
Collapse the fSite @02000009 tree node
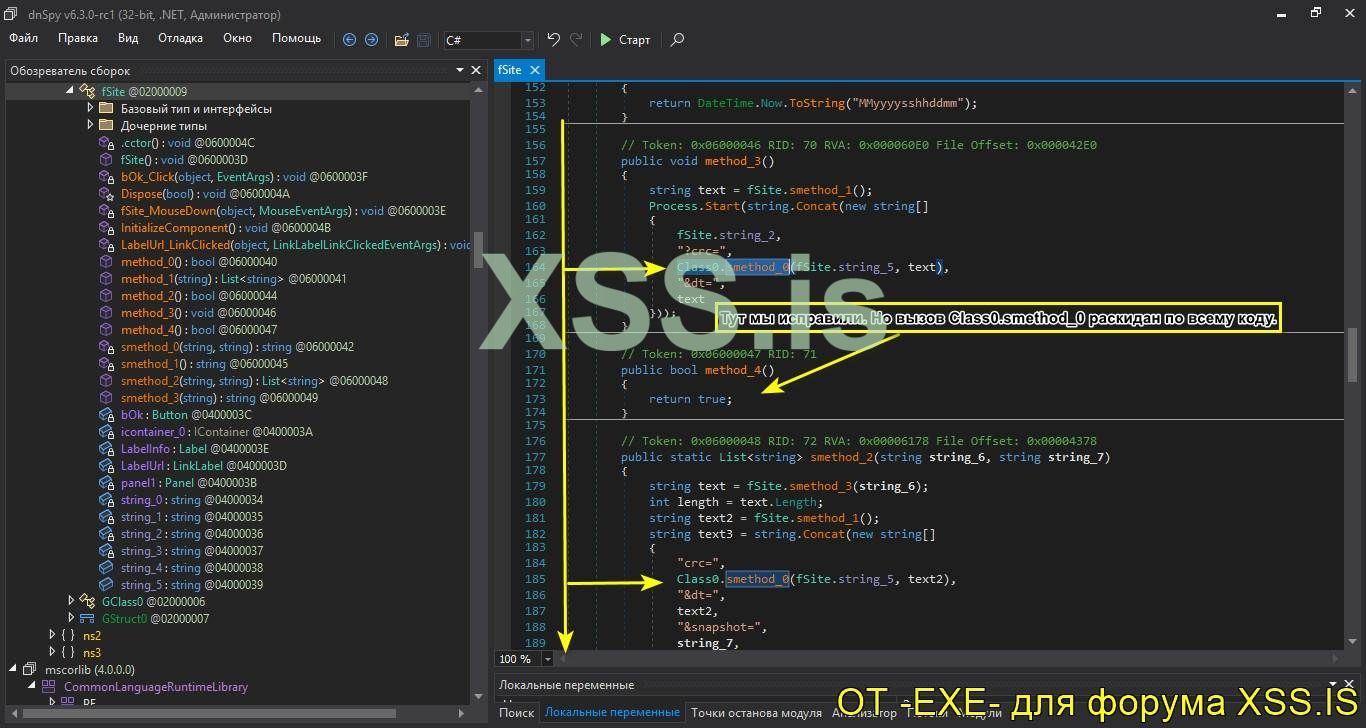click(70, 91)
